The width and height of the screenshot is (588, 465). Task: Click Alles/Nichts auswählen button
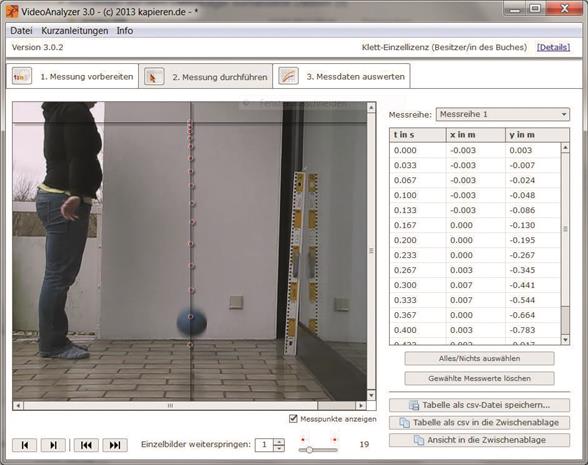[x=479, y=358]
